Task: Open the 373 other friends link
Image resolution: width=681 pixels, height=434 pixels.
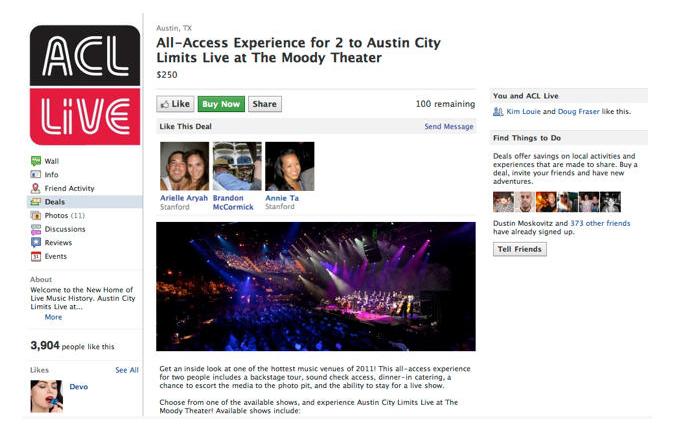Action: click(x=600, y=223)
